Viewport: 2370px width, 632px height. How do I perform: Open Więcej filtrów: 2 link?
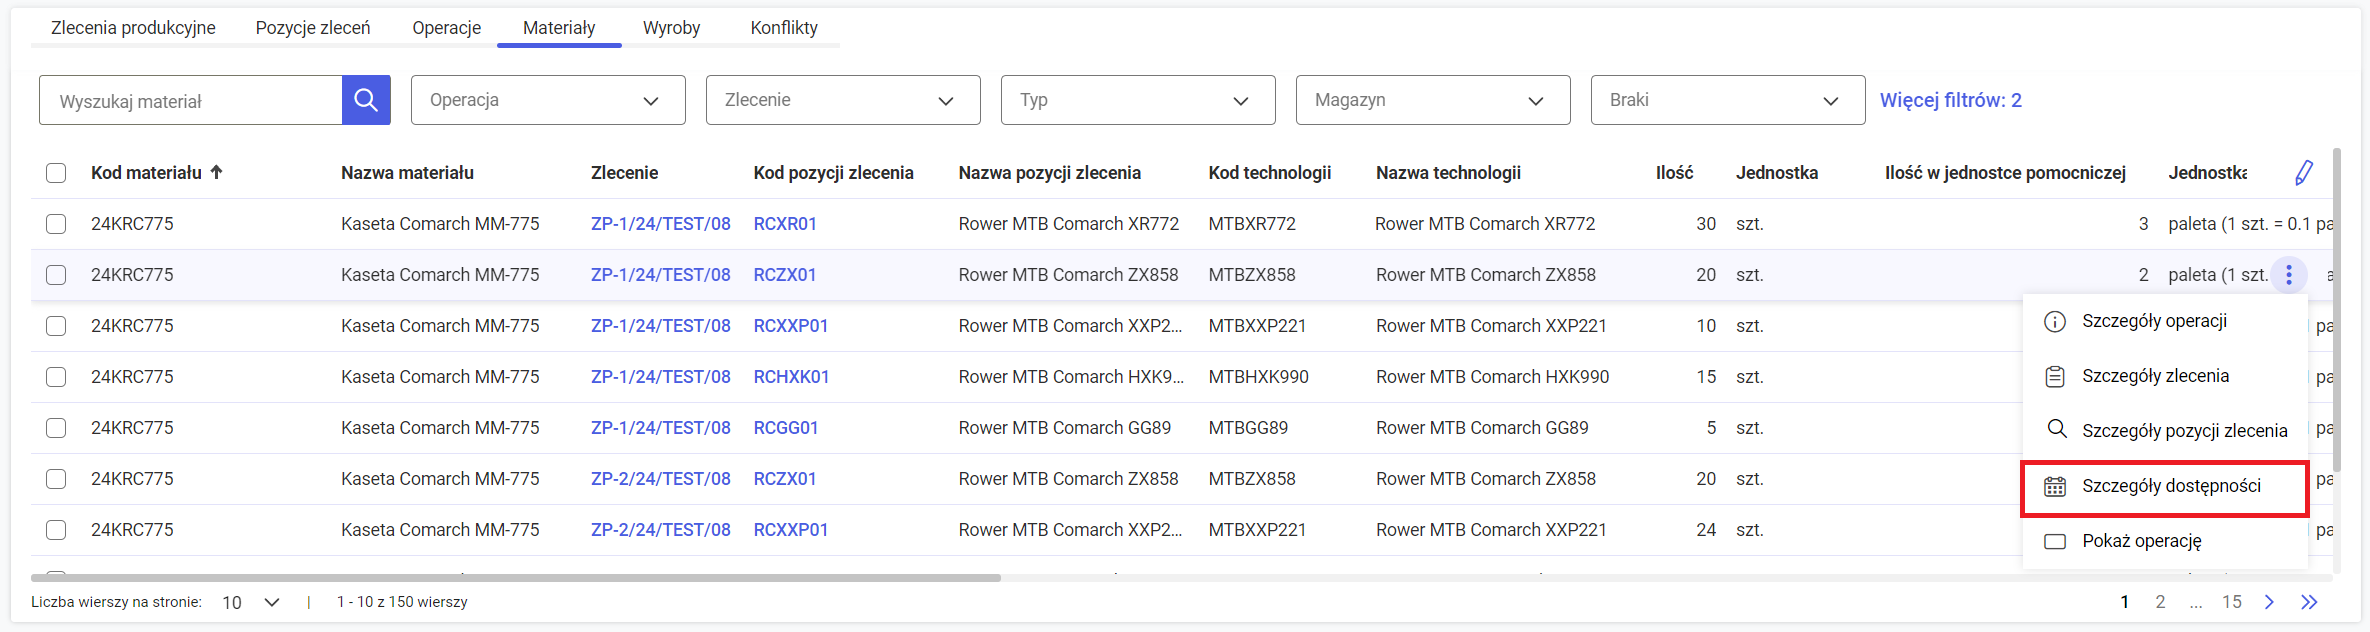[1950, 100]
